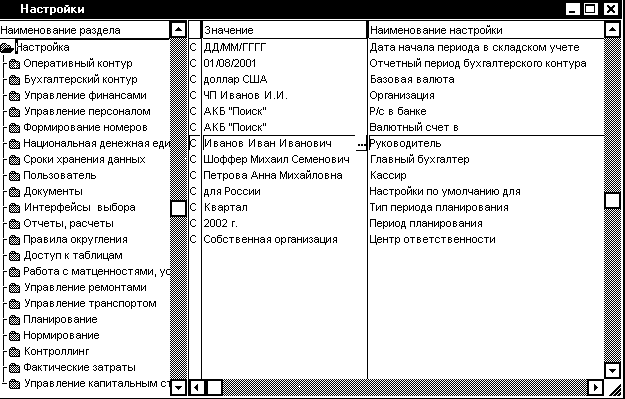Click the Наименование настройки column header
Image resolution: width=625 pixels, height=399 pixels.
point(486,30)
